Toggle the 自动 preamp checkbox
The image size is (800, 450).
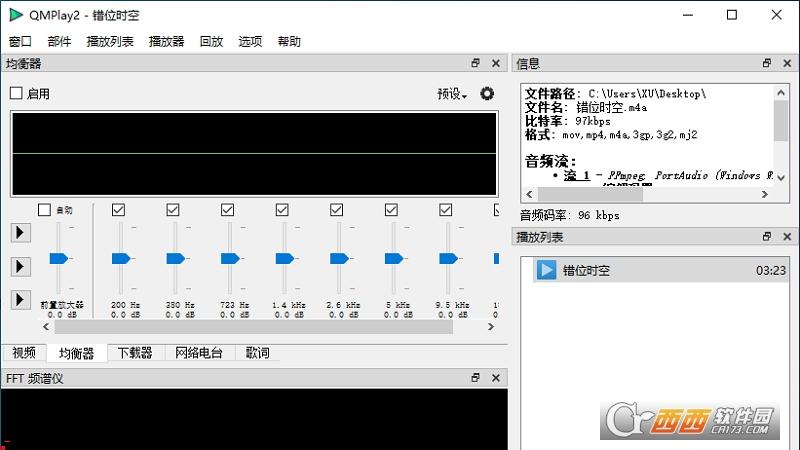click(44, 210)
